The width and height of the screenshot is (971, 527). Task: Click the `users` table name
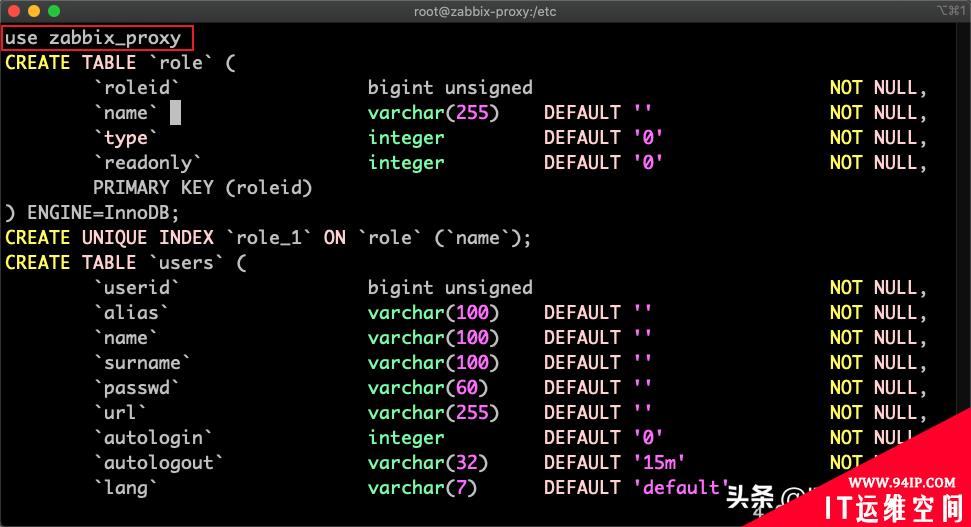point(186,262)
